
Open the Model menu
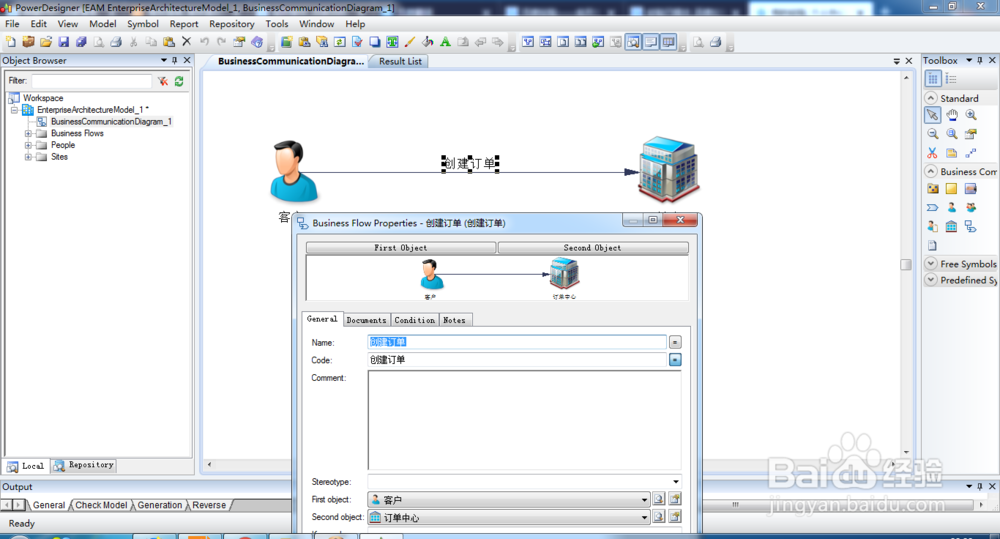[x=103, y=24]
